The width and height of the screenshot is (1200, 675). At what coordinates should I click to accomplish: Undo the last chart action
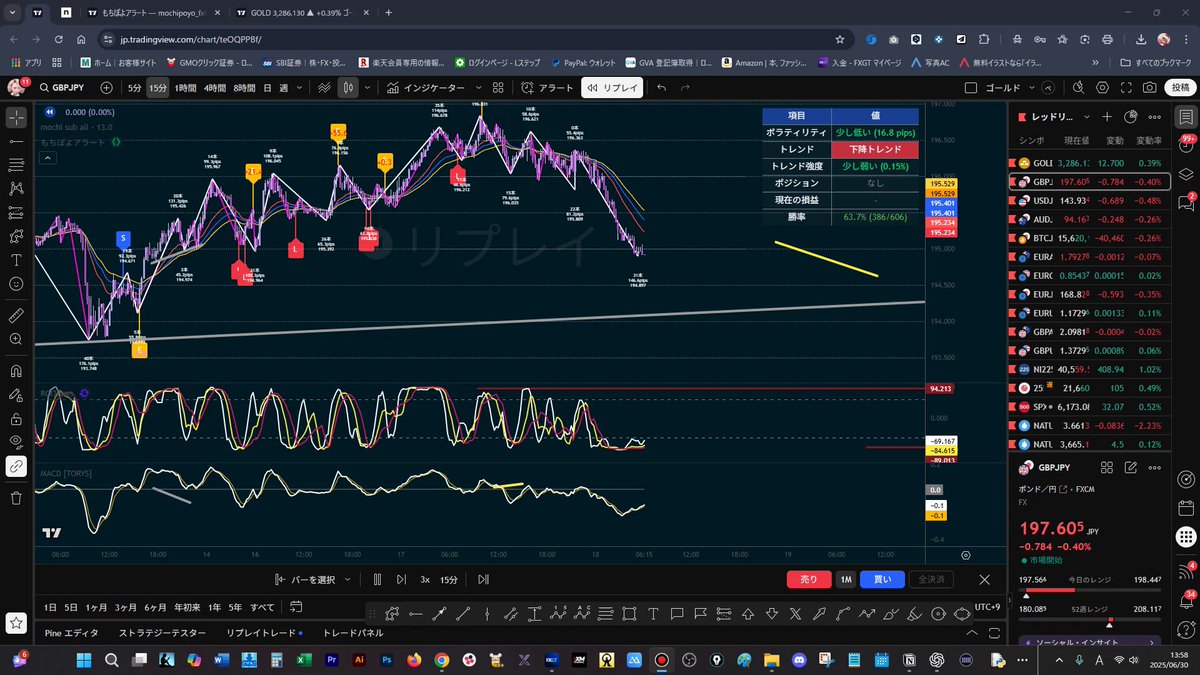(661, 88)
